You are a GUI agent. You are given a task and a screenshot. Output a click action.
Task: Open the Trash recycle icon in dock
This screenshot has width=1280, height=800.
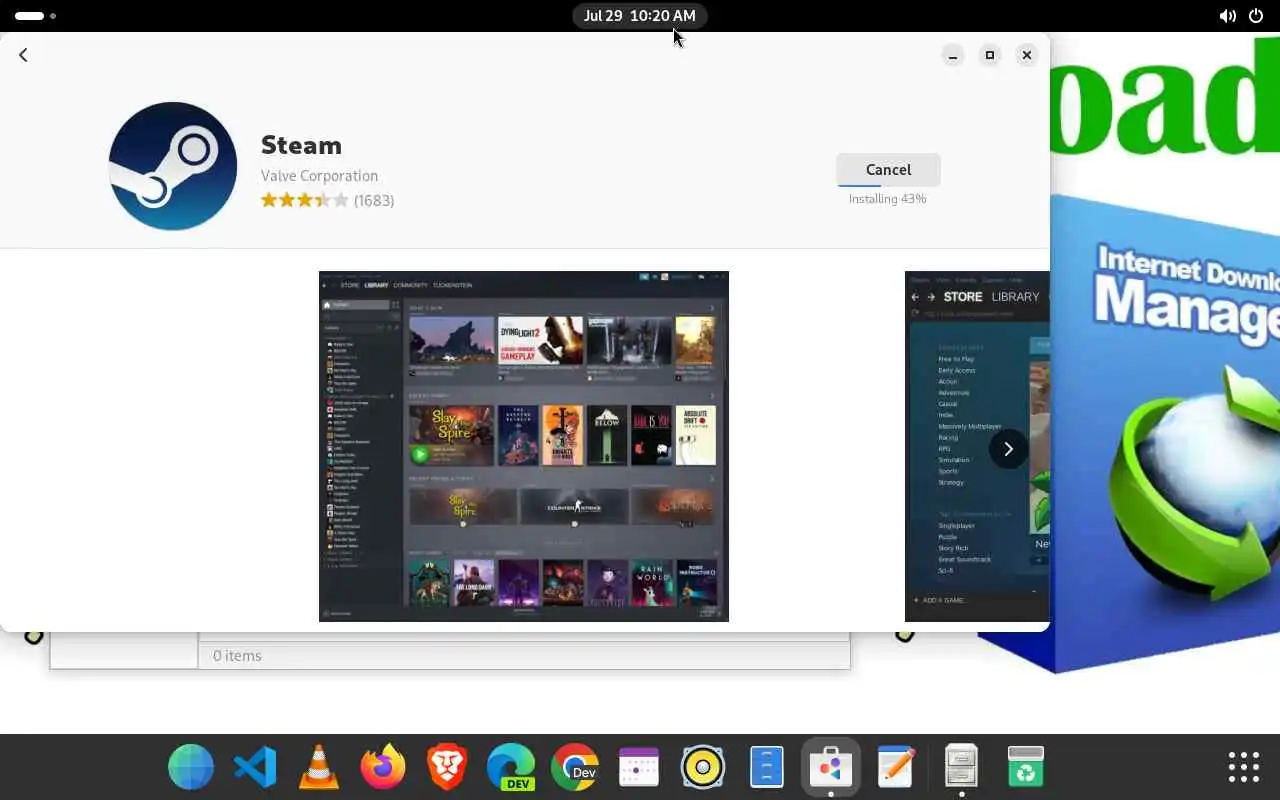pos(1025,768)
